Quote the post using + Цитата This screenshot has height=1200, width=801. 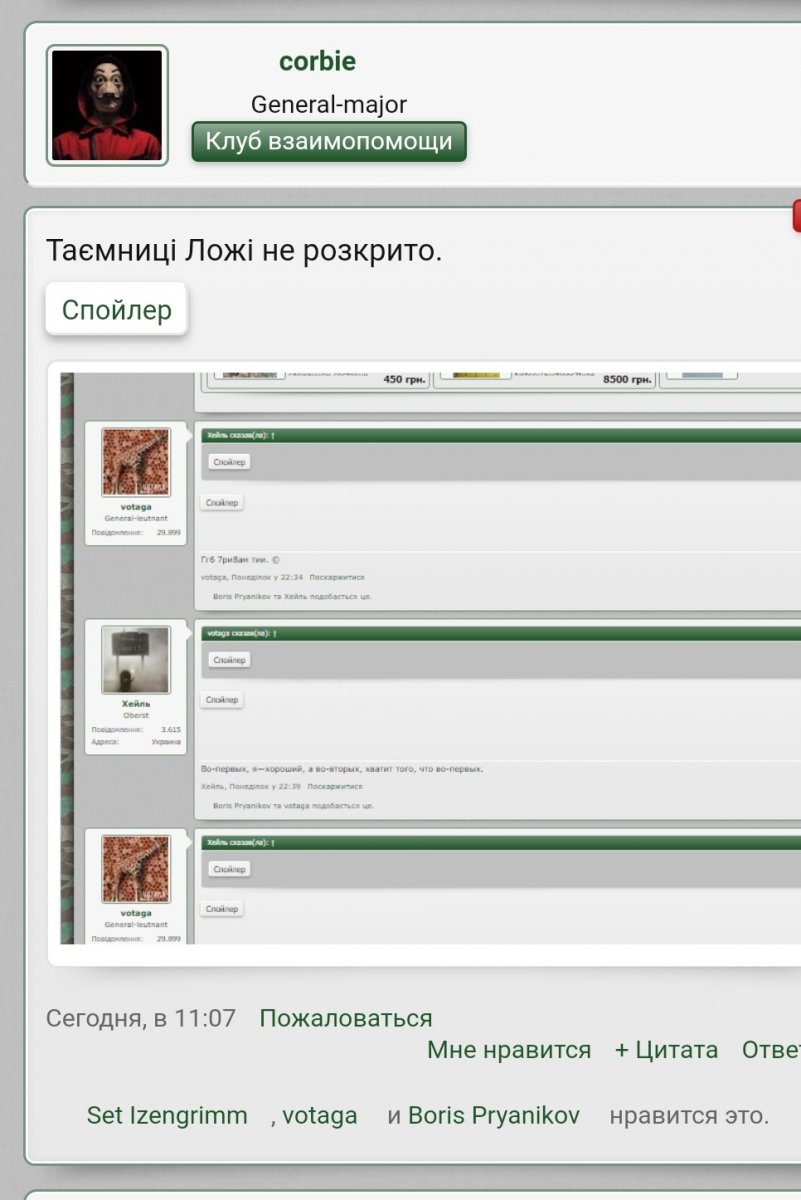pyautogui.click(x=666, y=1050)
